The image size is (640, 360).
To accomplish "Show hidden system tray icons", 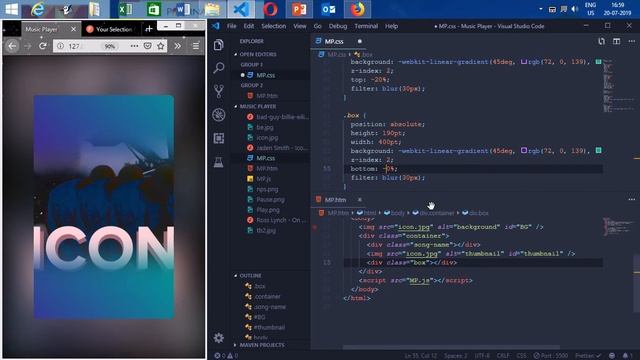I will 541,9.
